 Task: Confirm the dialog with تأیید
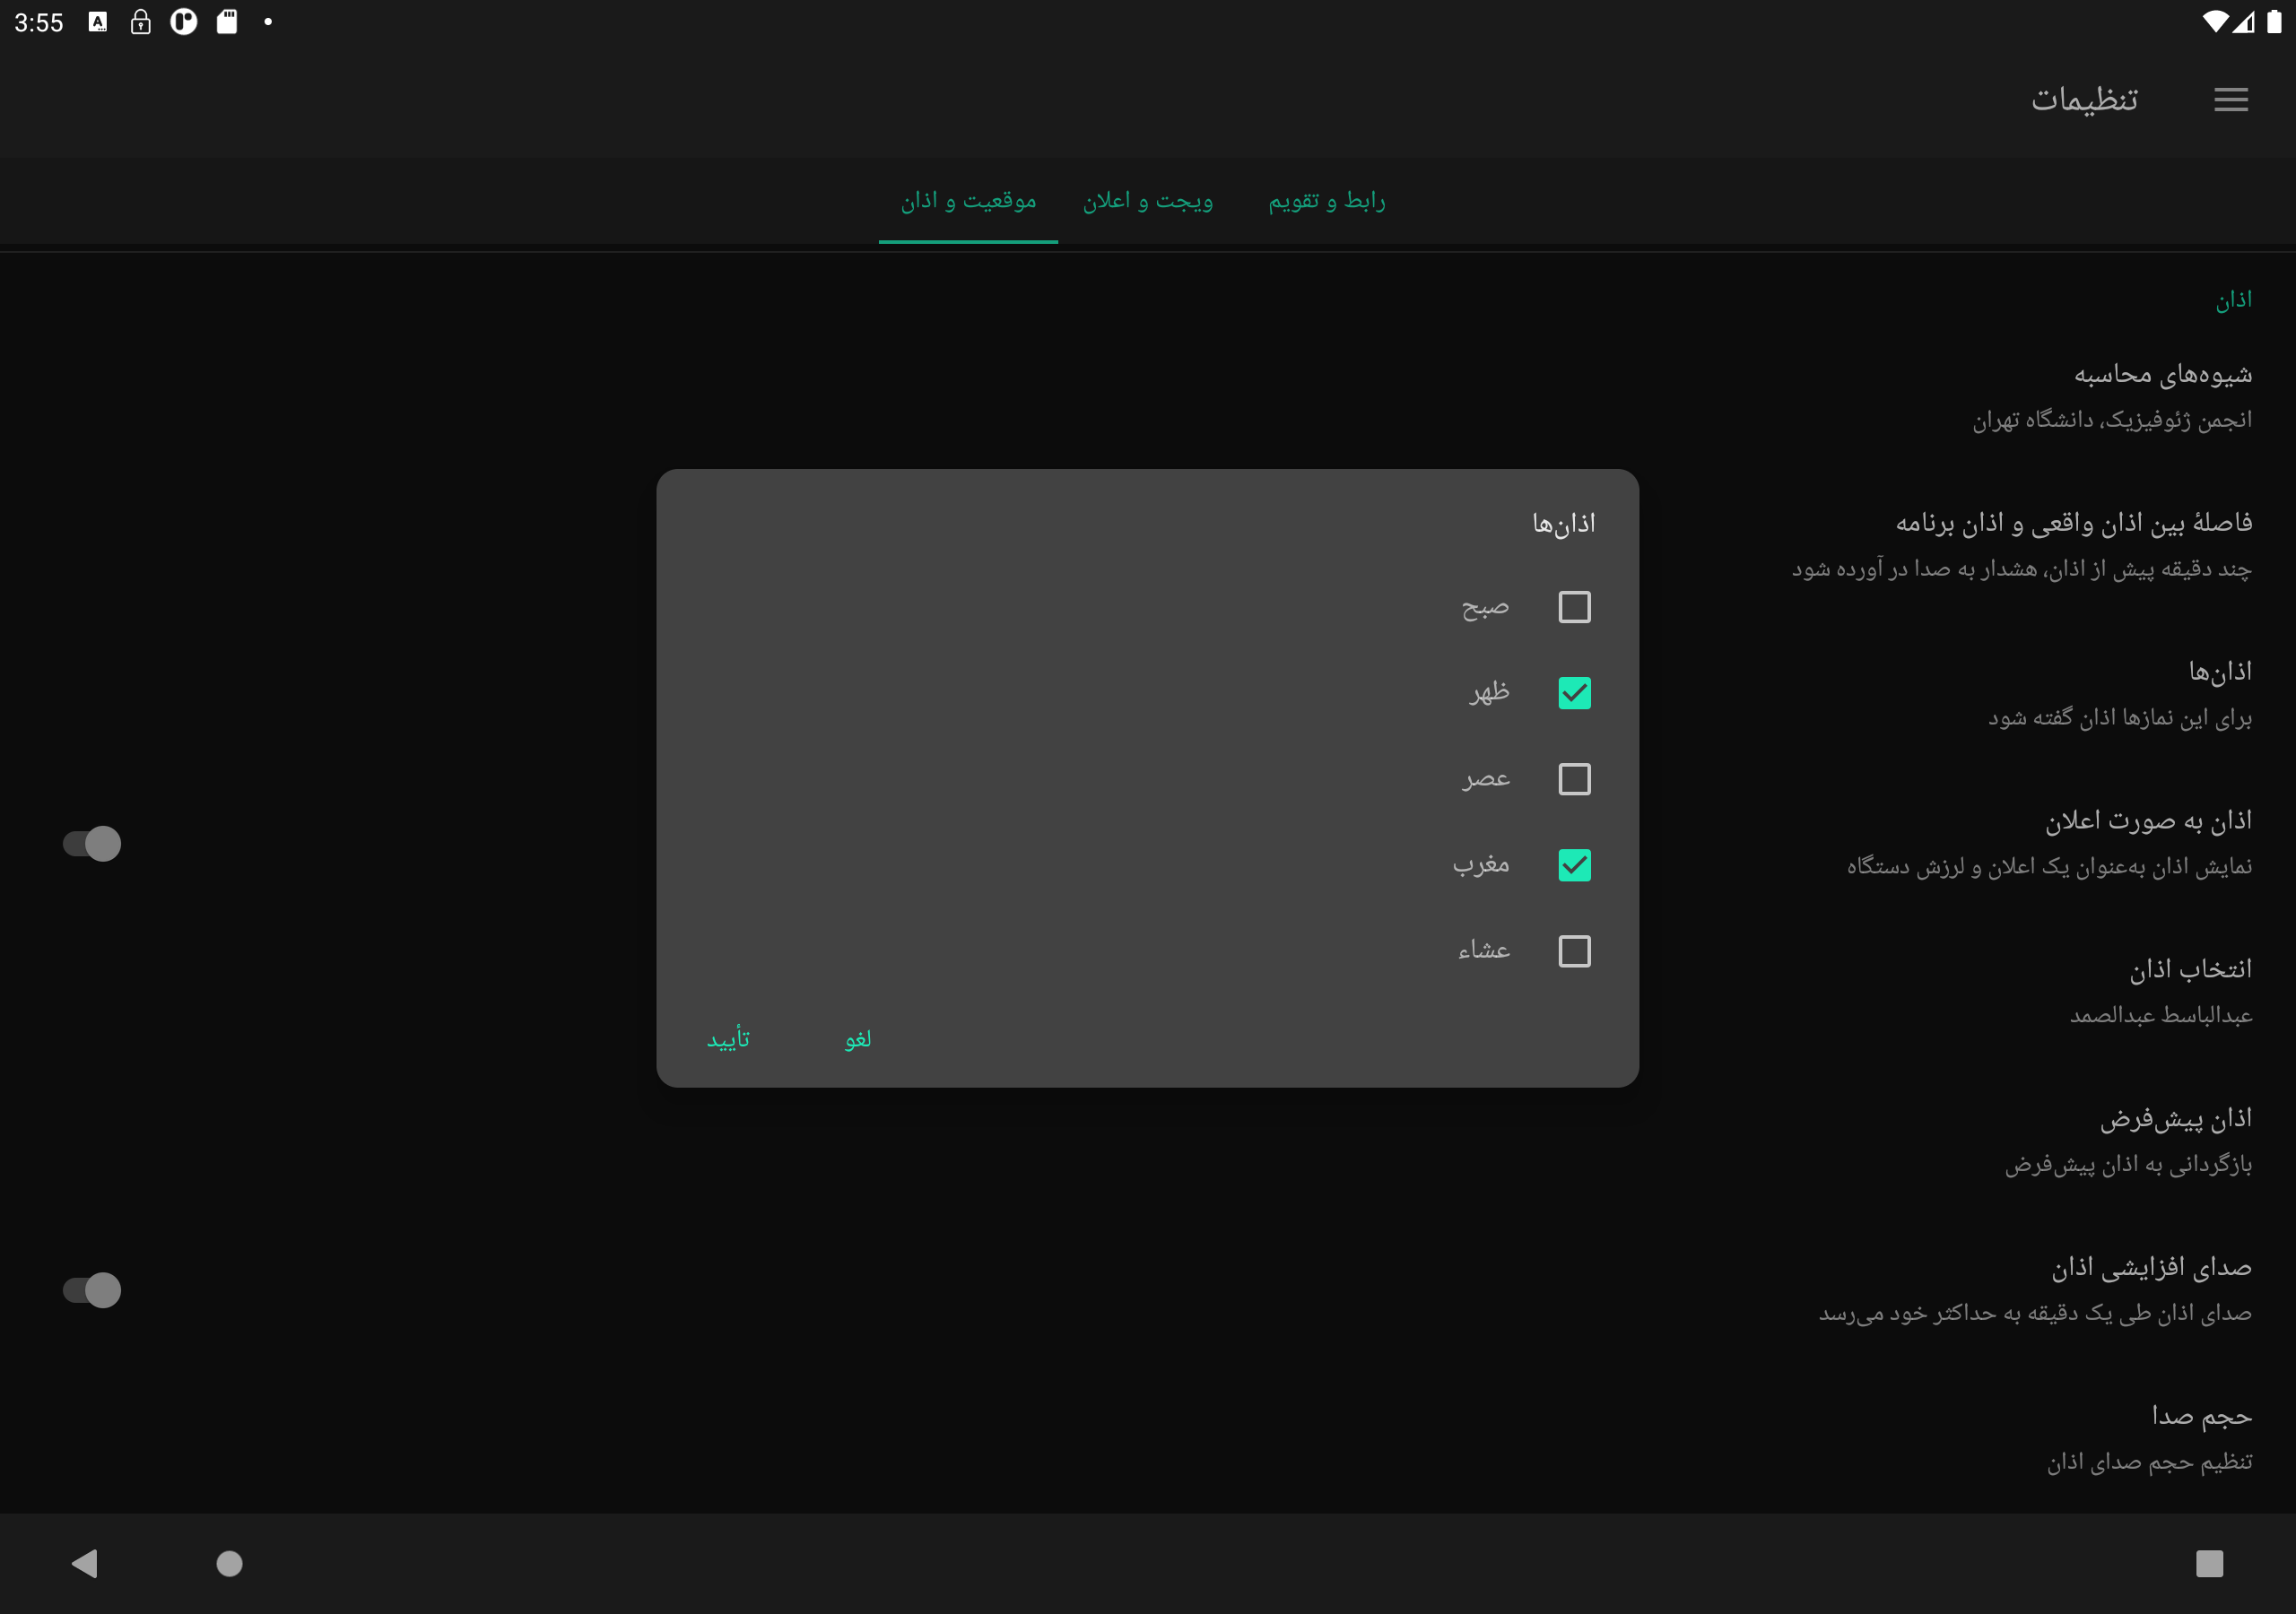click(728, 1039)
